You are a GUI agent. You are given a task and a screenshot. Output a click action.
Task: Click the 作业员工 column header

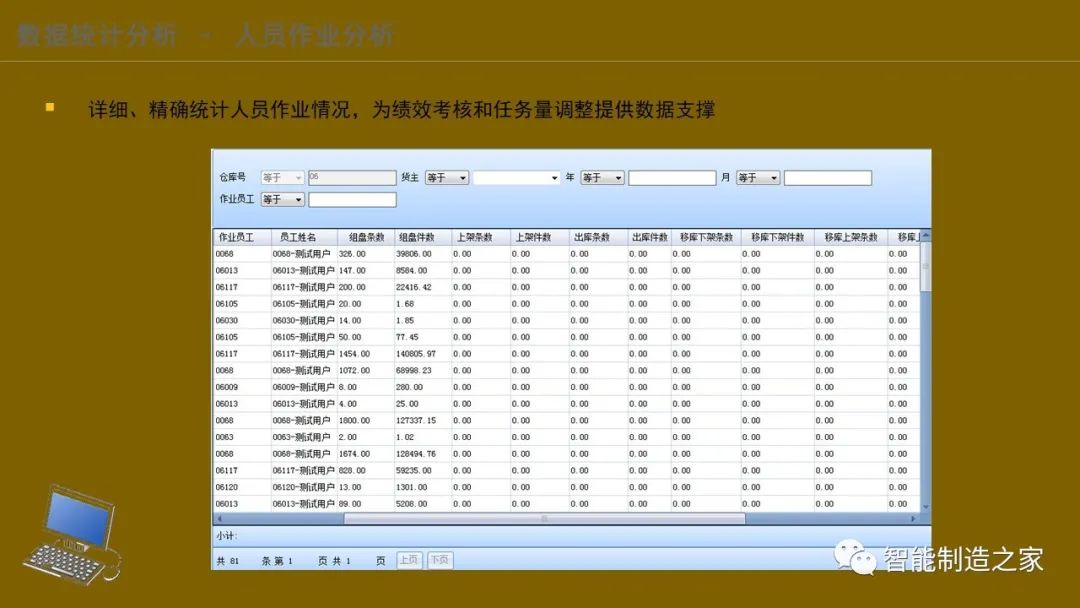coord(237,236)
